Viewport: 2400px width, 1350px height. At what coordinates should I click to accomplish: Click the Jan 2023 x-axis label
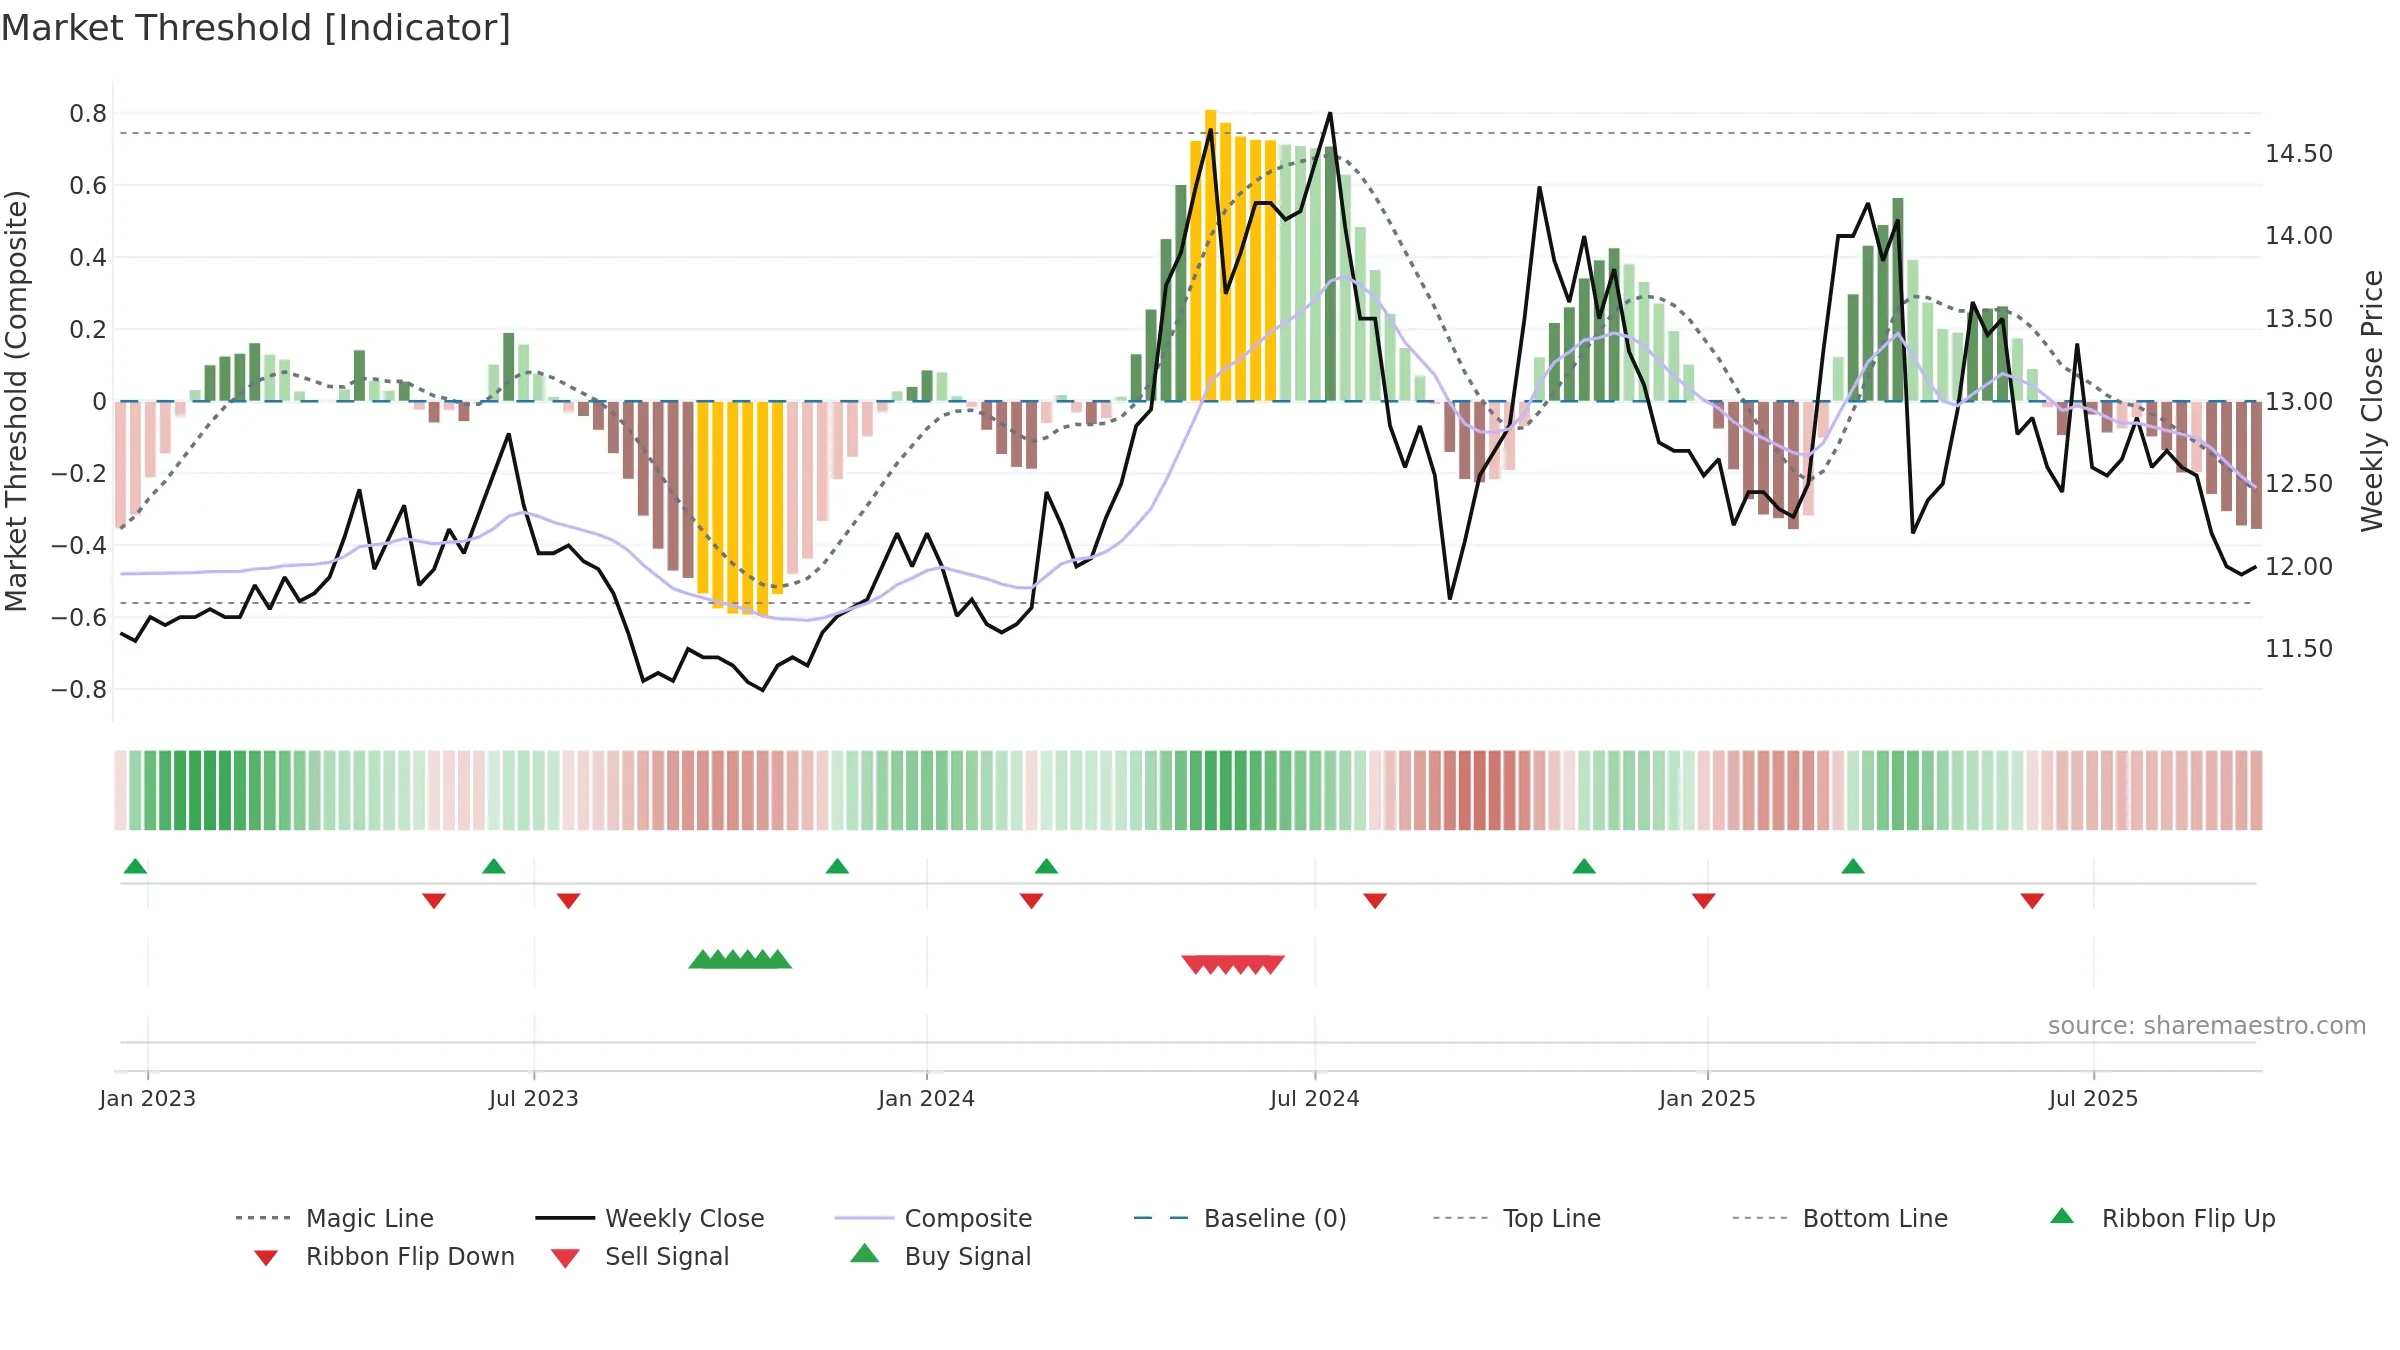(148, 1098)
